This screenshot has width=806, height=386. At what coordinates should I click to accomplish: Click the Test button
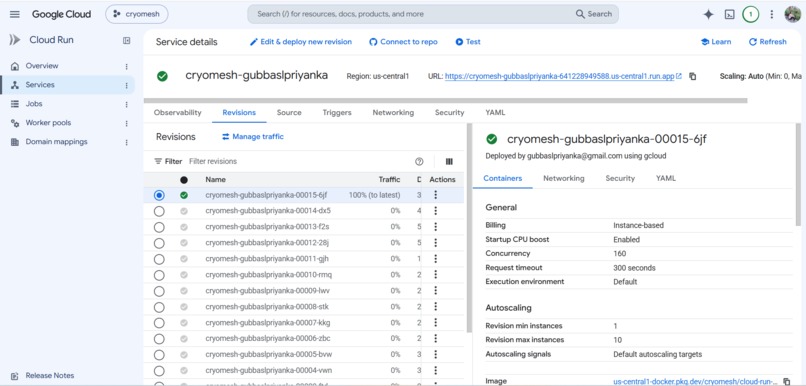point(468,42)
